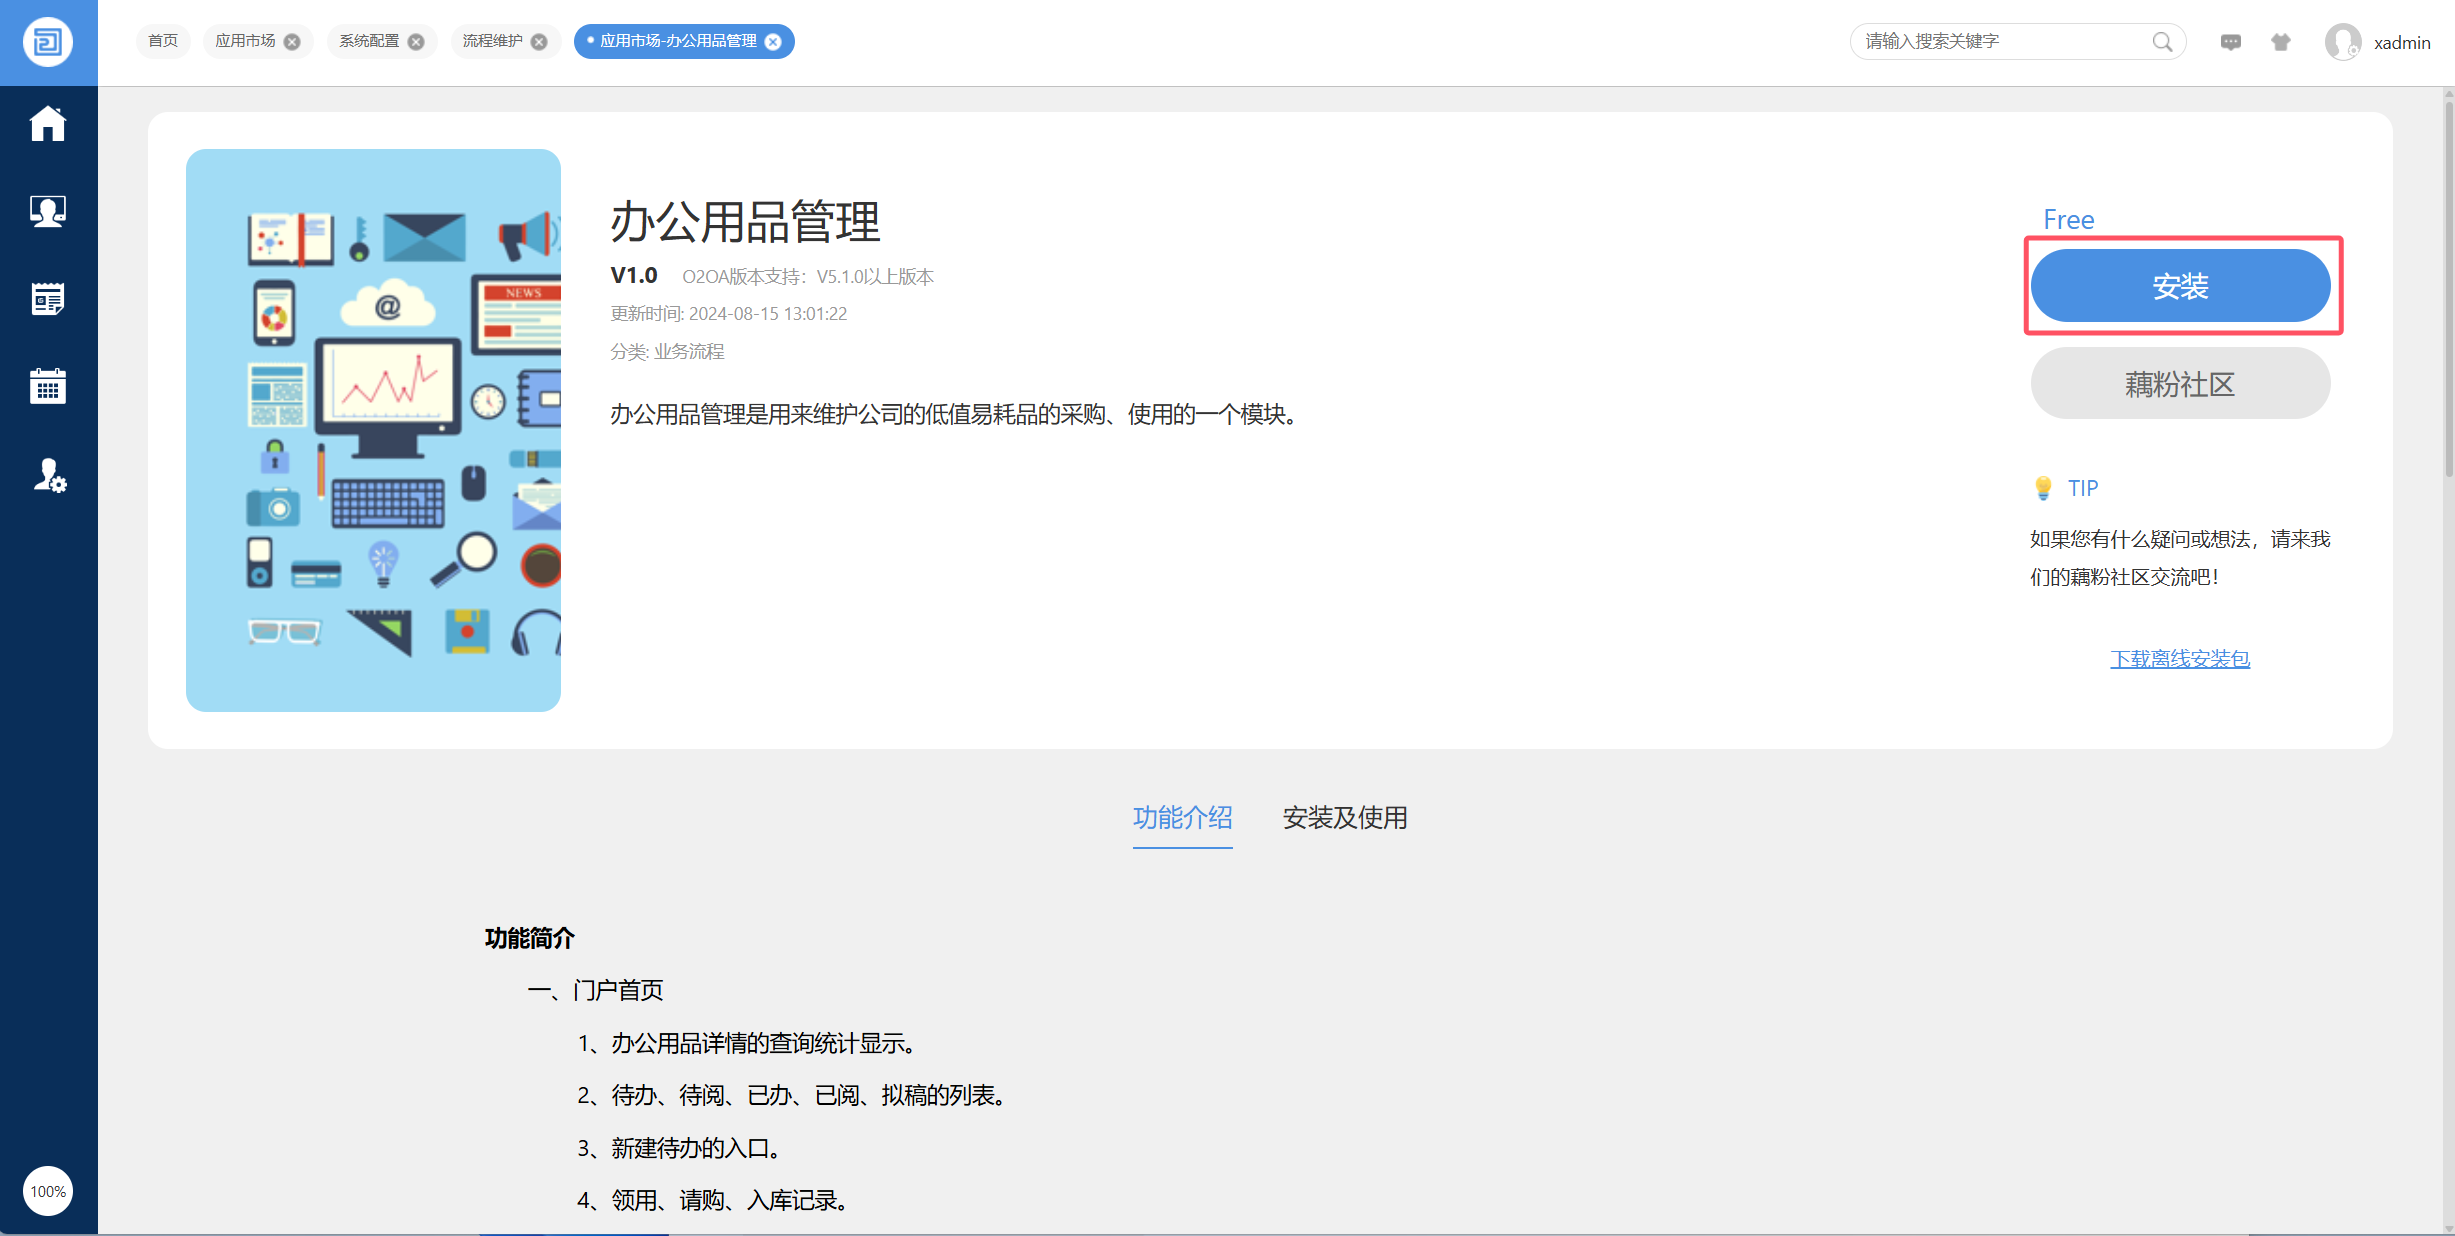Open the messages chat bubble icon
This screenshot has height=1236, width=2455.
(2230, 42)
